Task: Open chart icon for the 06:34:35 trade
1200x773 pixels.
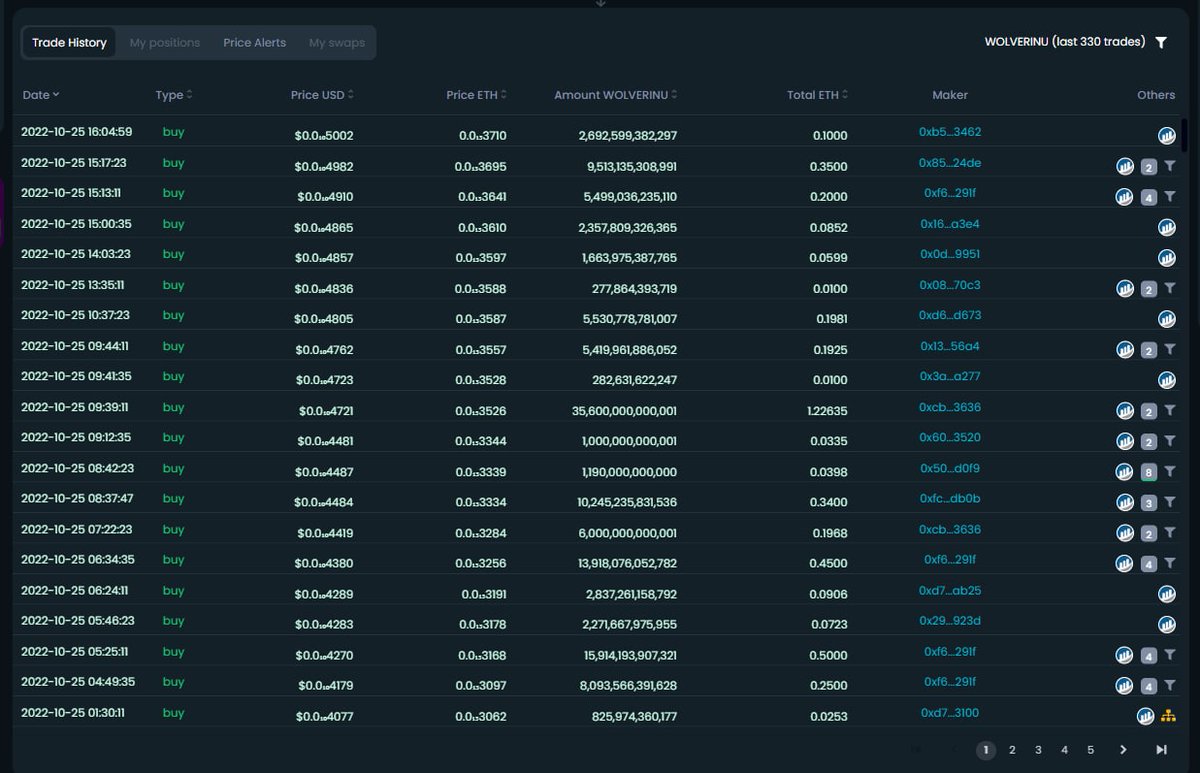Action: coord(1125,563)
